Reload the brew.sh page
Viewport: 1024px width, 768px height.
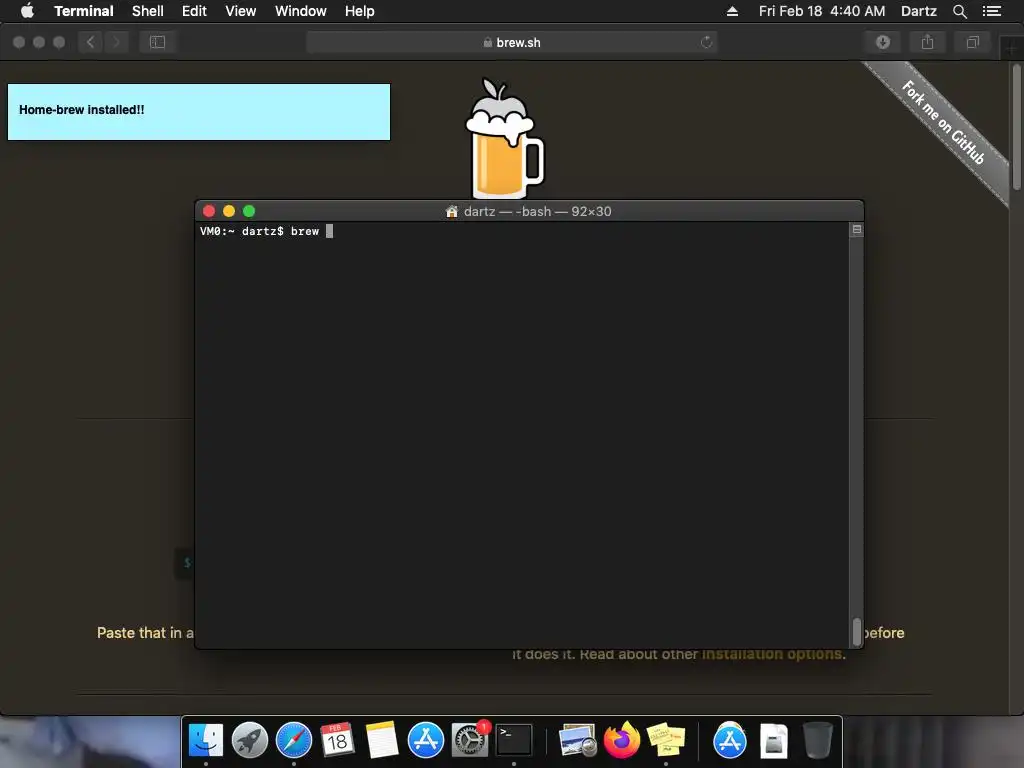pos(706,42)
